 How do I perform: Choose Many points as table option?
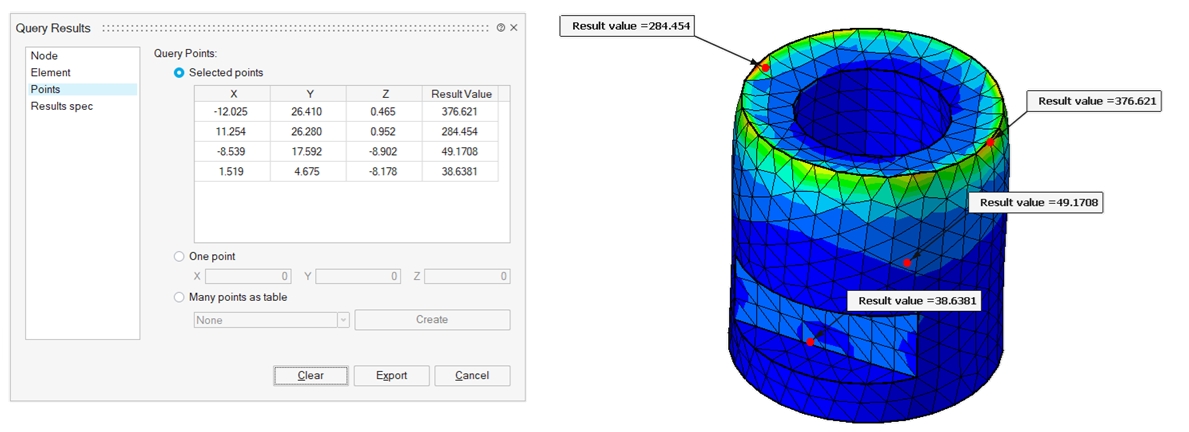point(180,297)
